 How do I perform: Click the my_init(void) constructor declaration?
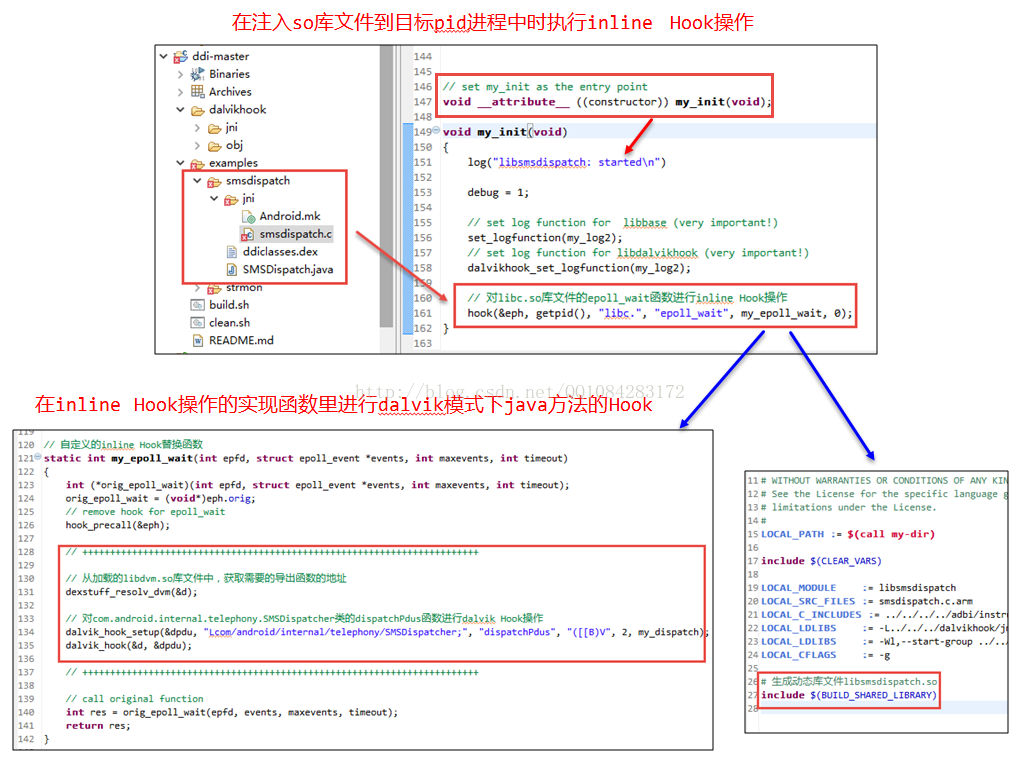[x=606, y=102]
